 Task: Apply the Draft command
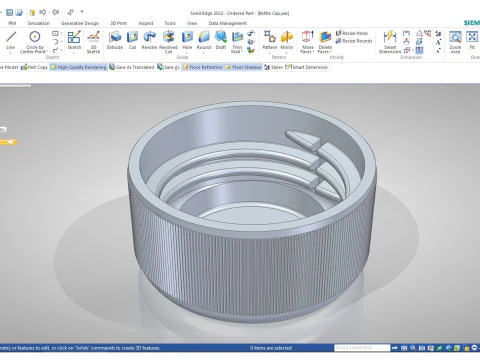pyautogui.click(x=221, y=40)
